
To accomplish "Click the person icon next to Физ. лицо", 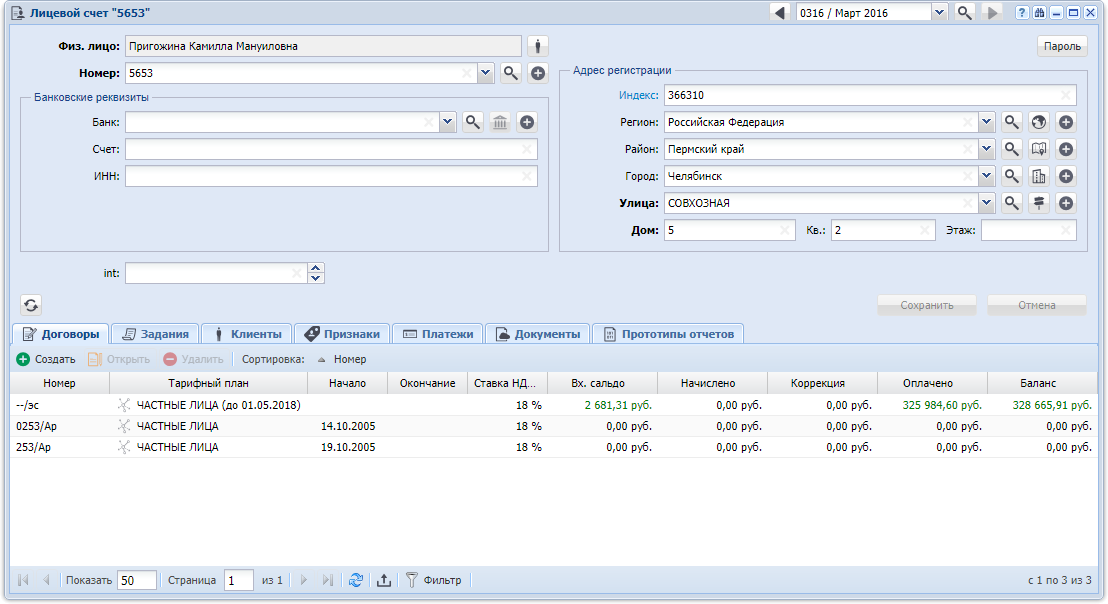I will [538, 46].
